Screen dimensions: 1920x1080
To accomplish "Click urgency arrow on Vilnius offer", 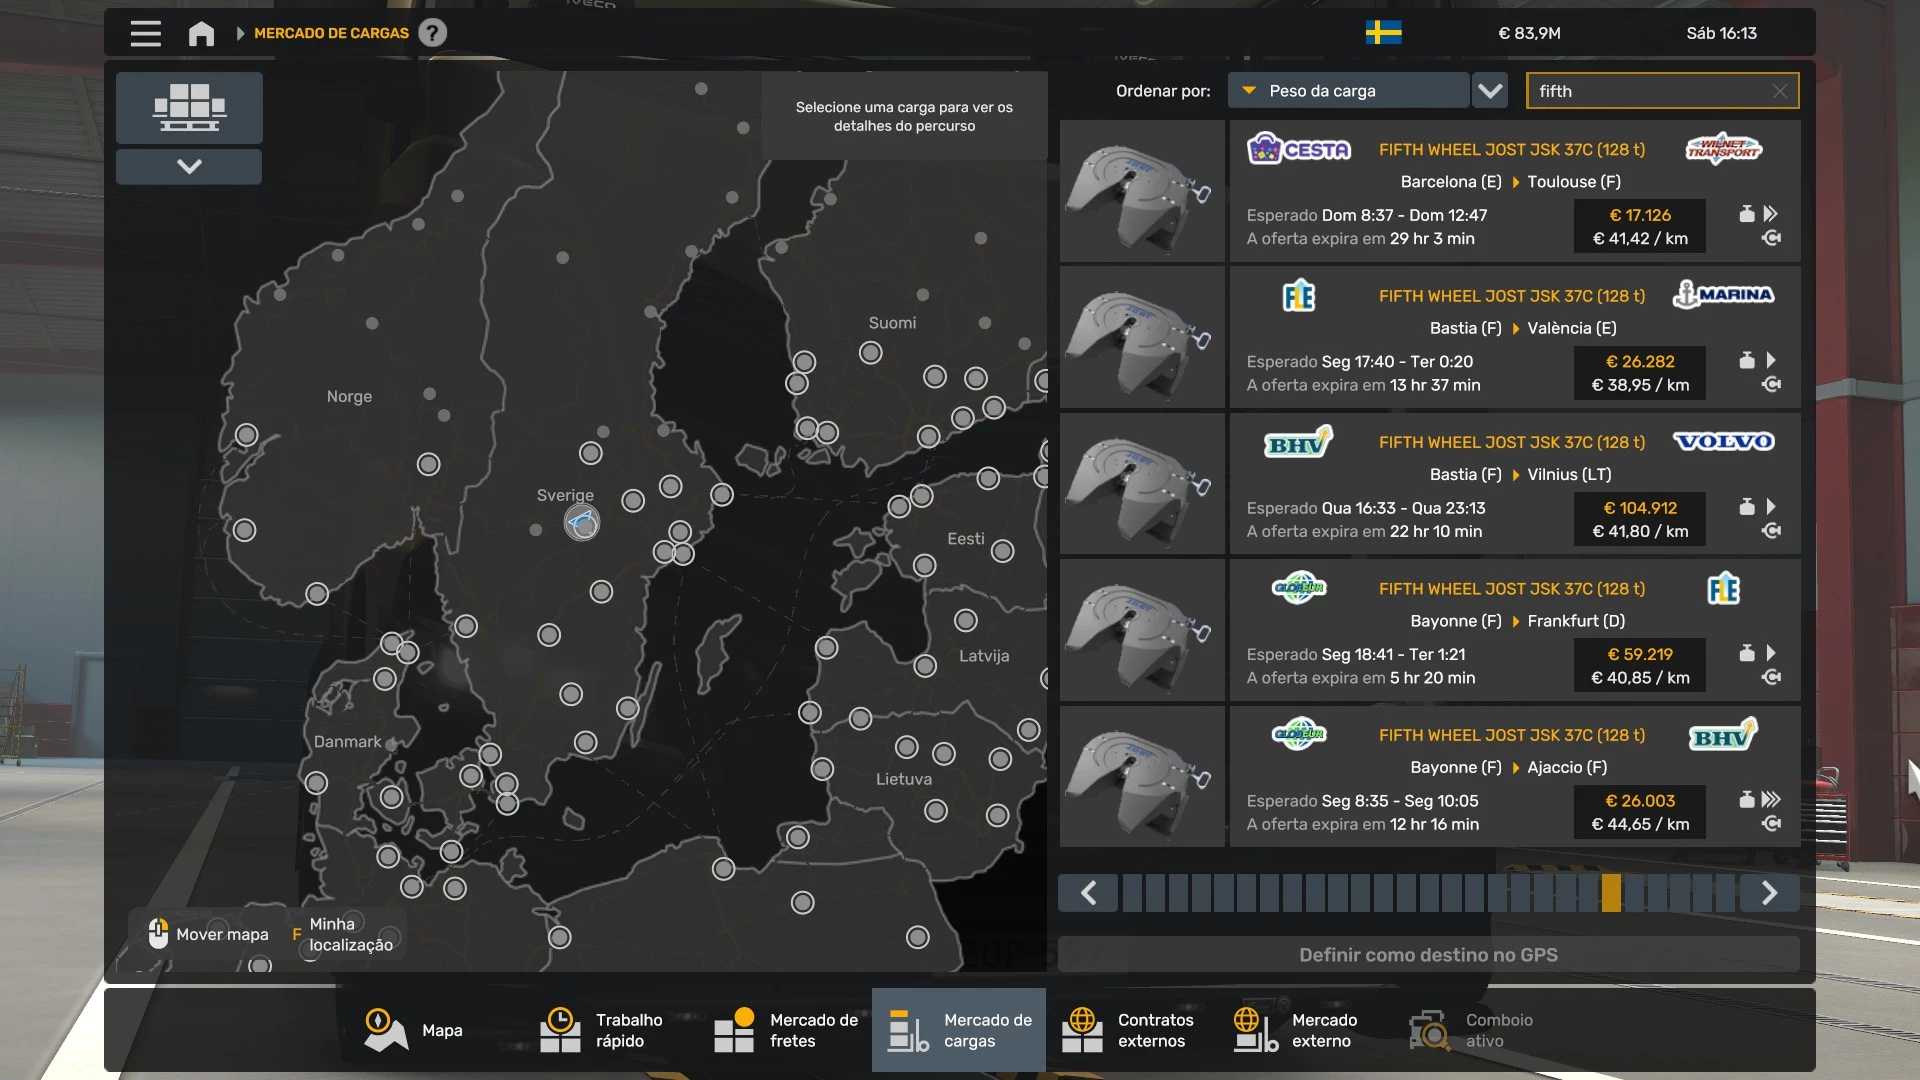I will coord(1770,507).
